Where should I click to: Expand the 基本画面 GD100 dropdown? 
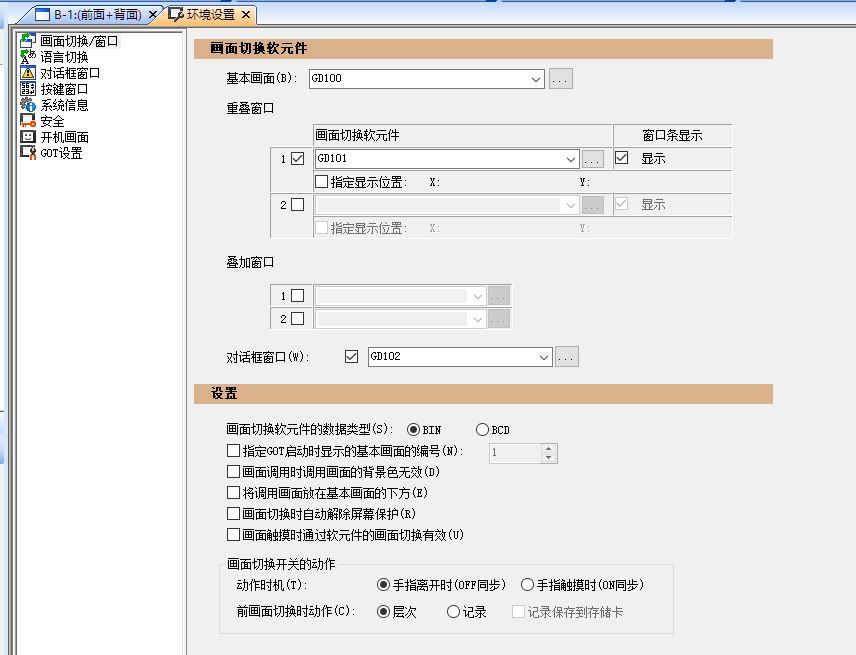(536, 78)
